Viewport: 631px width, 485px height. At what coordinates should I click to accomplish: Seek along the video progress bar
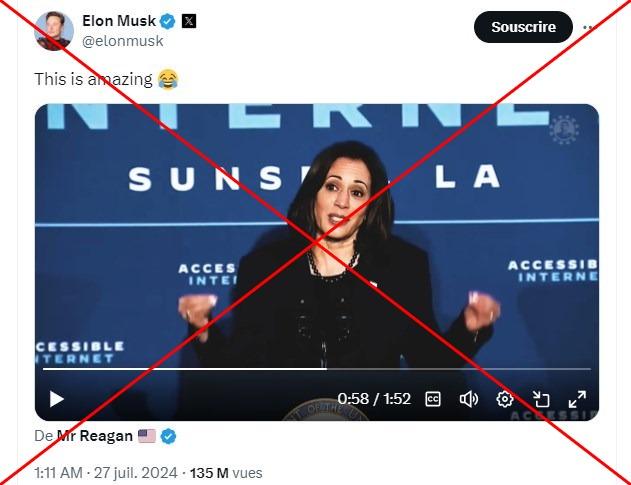[317, 369]
